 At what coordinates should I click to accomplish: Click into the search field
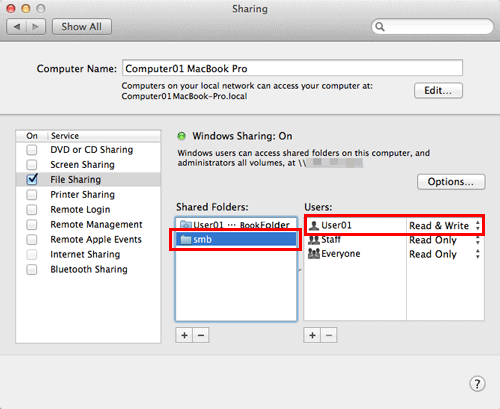tap(432, 27)
